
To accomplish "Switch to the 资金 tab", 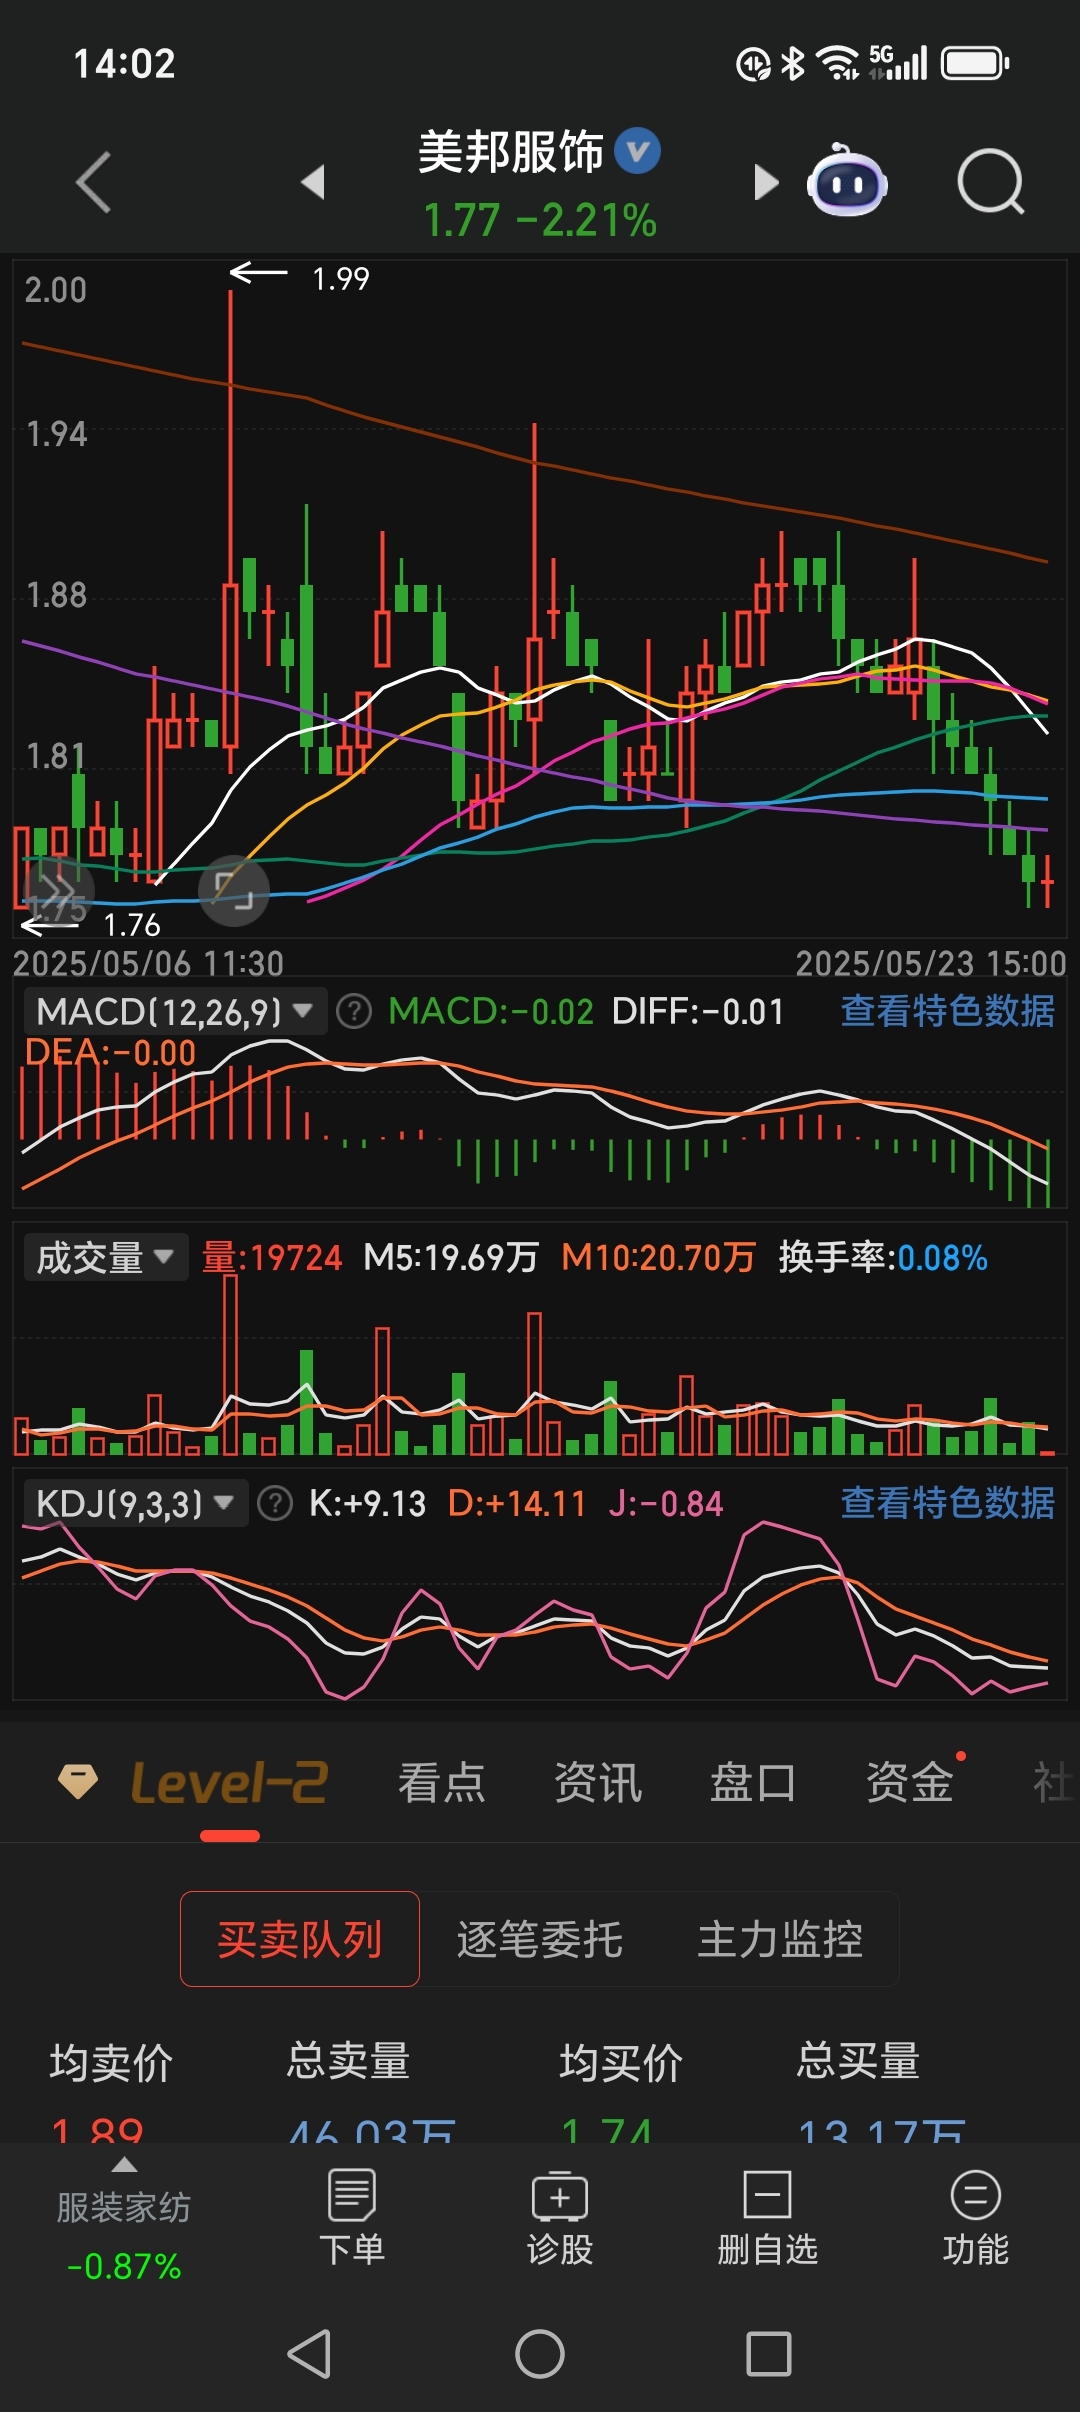I will (x=909, y=1782).
